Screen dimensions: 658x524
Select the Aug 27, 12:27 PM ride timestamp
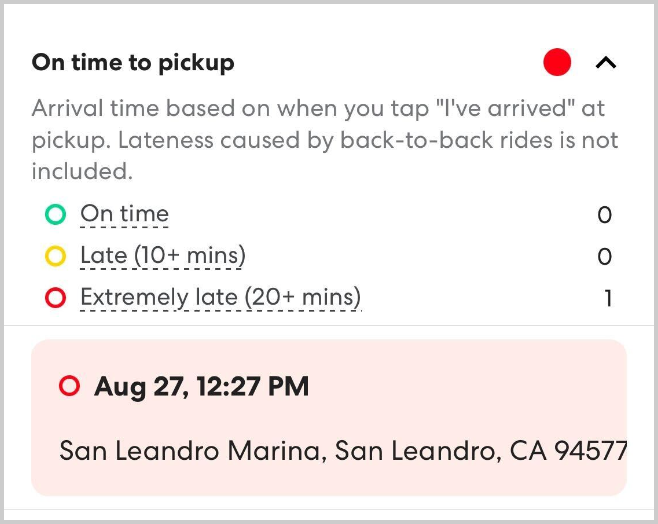point(201,386)
